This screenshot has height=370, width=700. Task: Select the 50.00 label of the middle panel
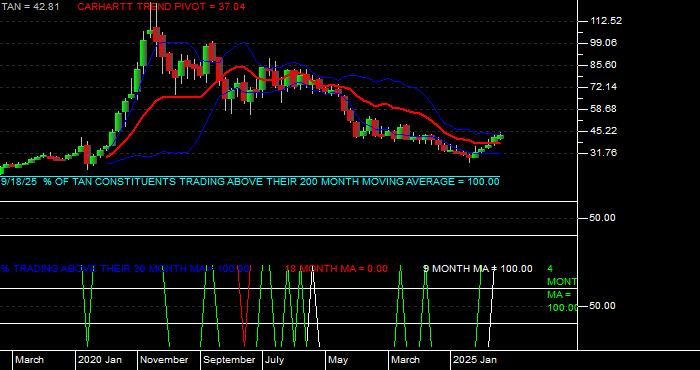tap(603, 218)
